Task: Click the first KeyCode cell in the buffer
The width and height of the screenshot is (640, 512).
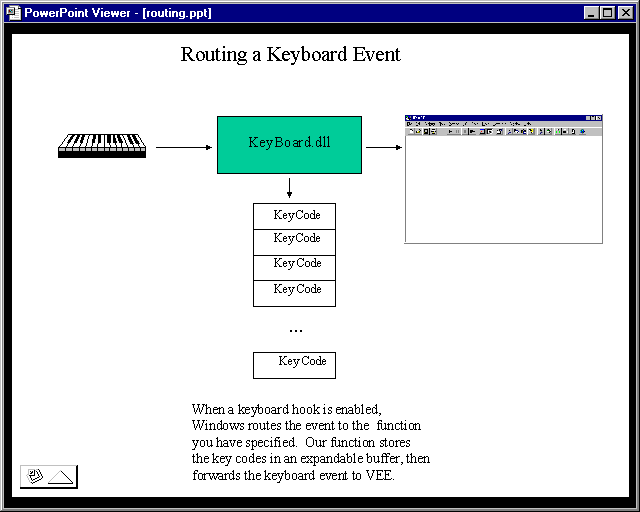Action: pyautogui.click(x=294, y=216)
